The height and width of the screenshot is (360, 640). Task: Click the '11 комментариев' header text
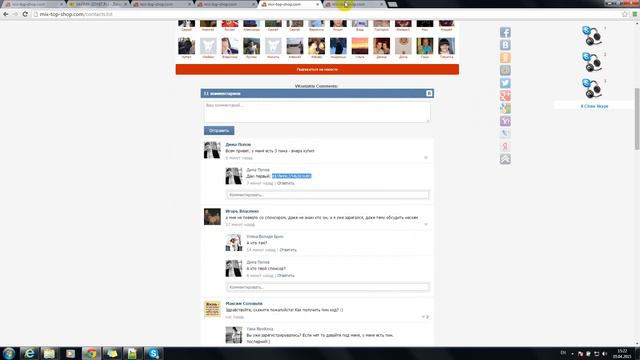coord(222,93)
